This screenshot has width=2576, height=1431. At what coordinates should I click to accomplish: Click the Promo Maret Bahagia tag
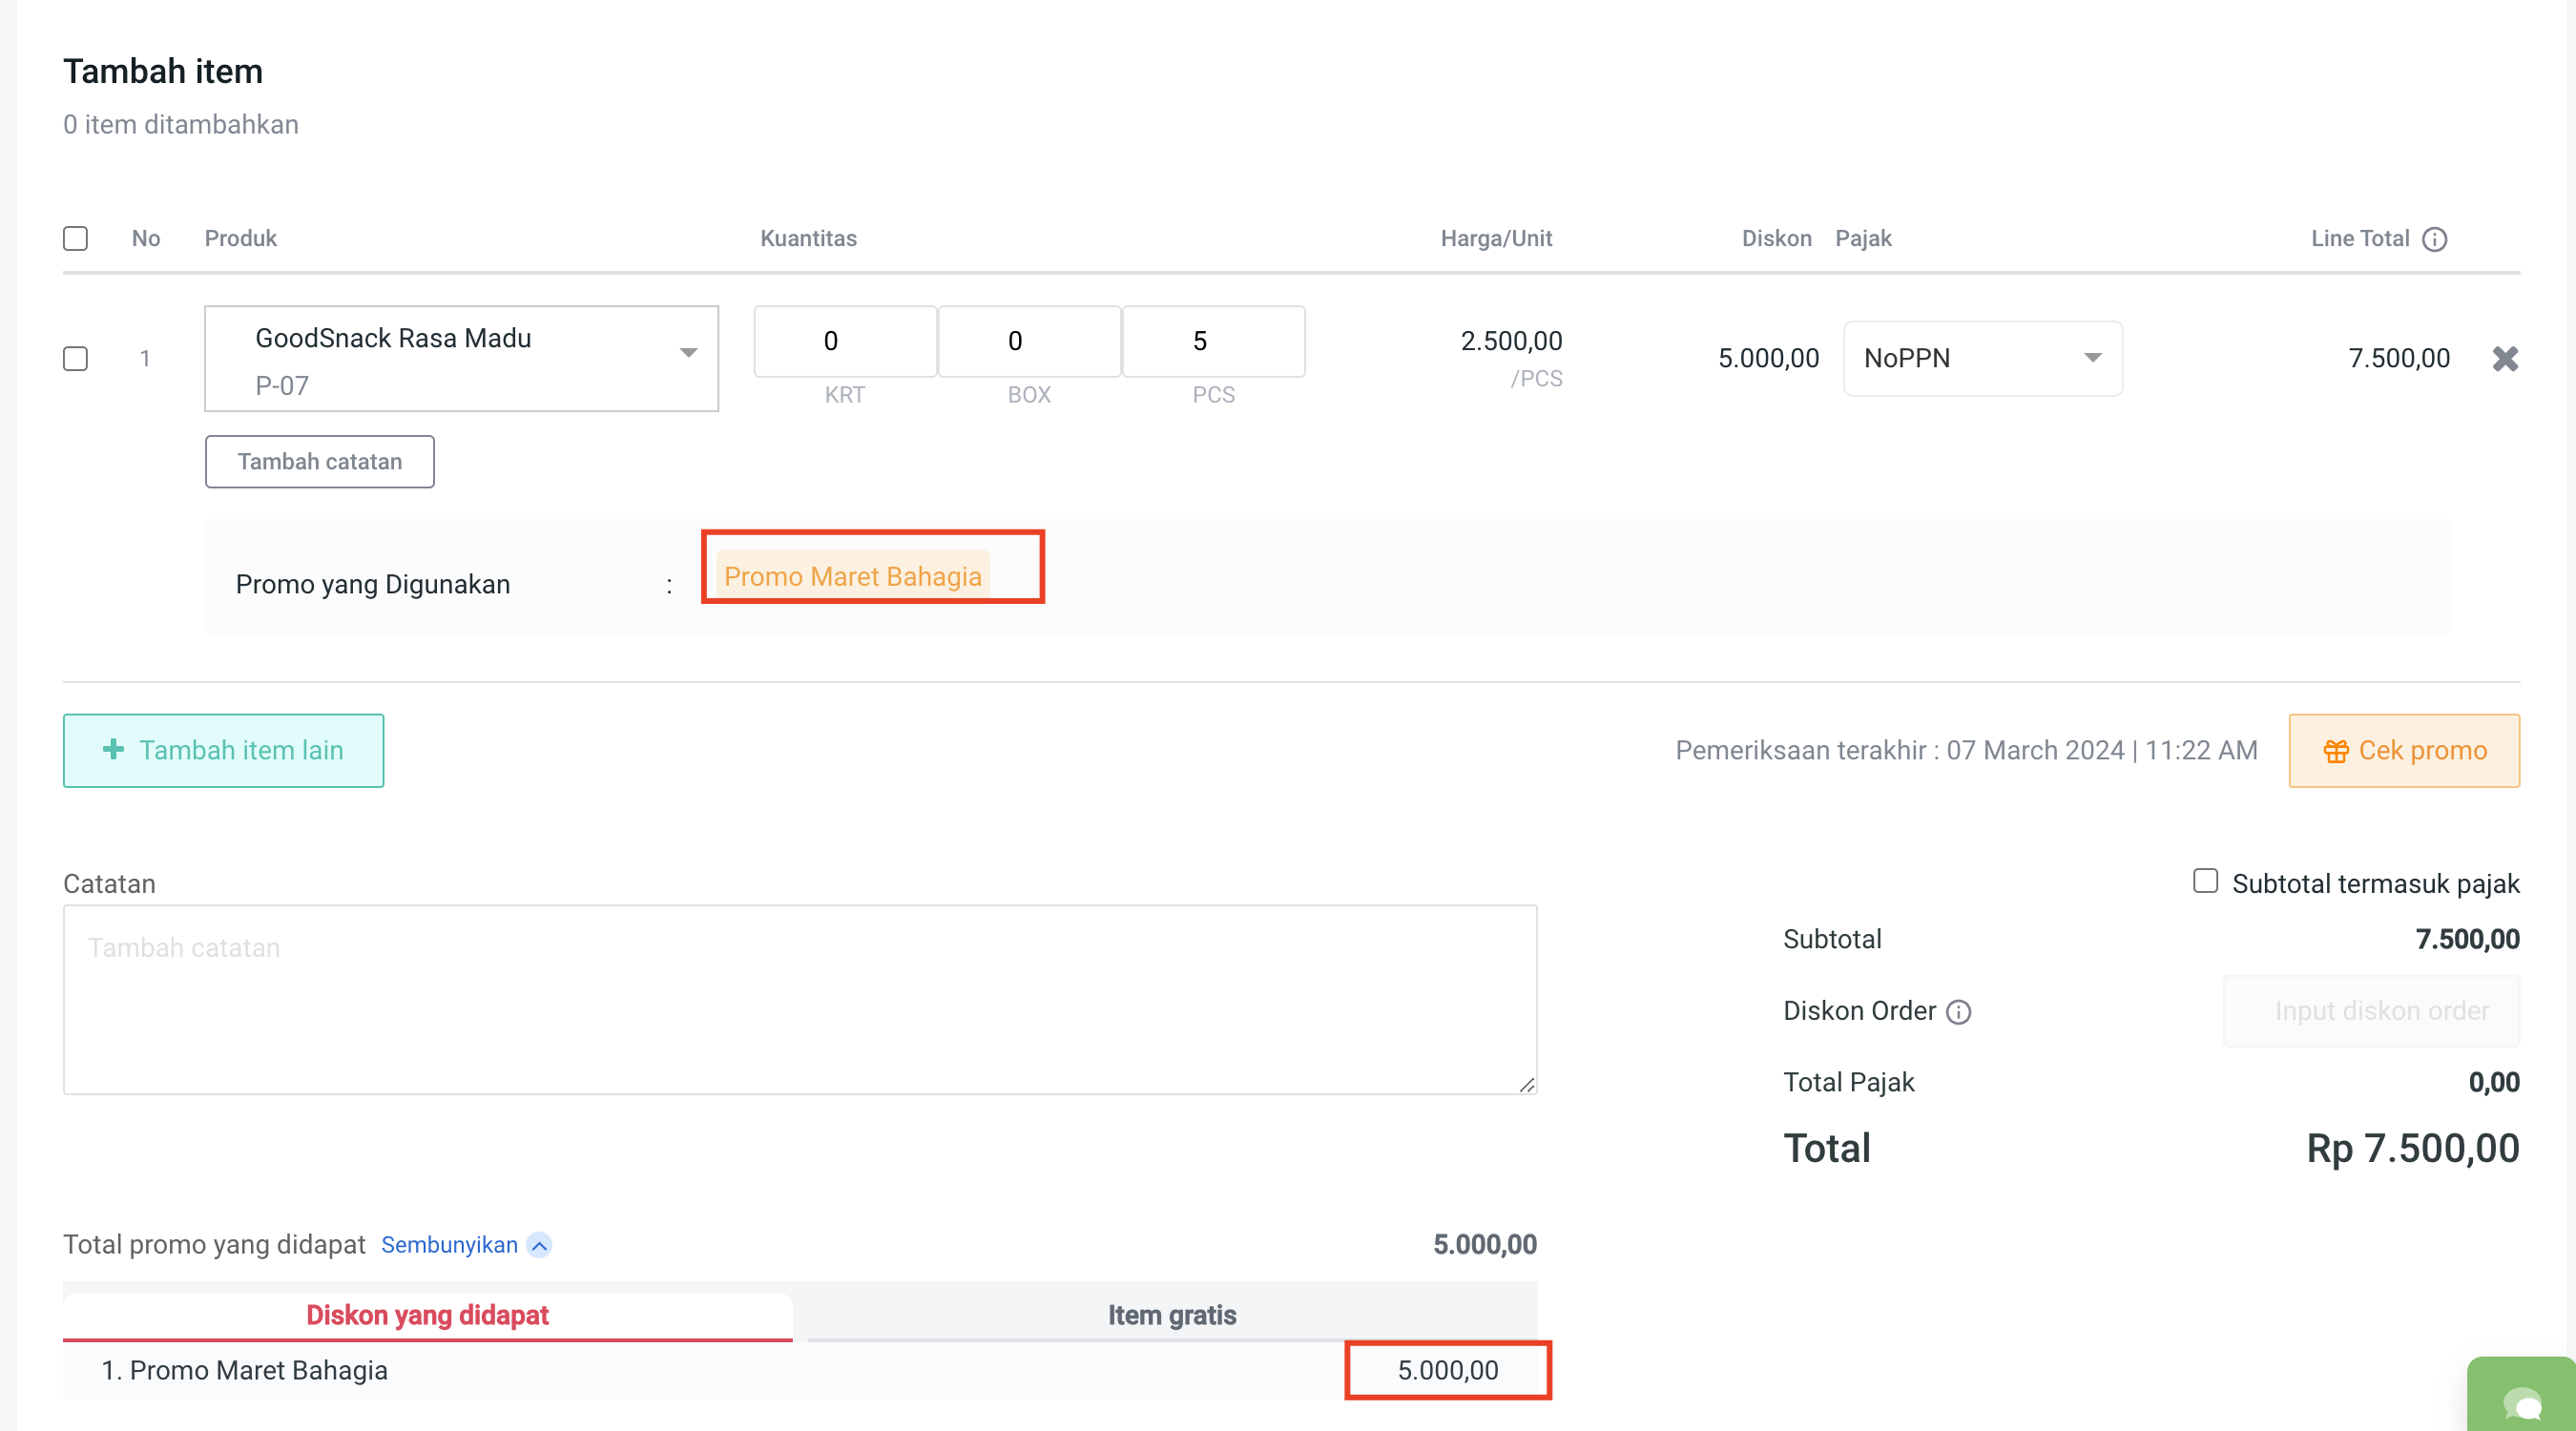852,576
